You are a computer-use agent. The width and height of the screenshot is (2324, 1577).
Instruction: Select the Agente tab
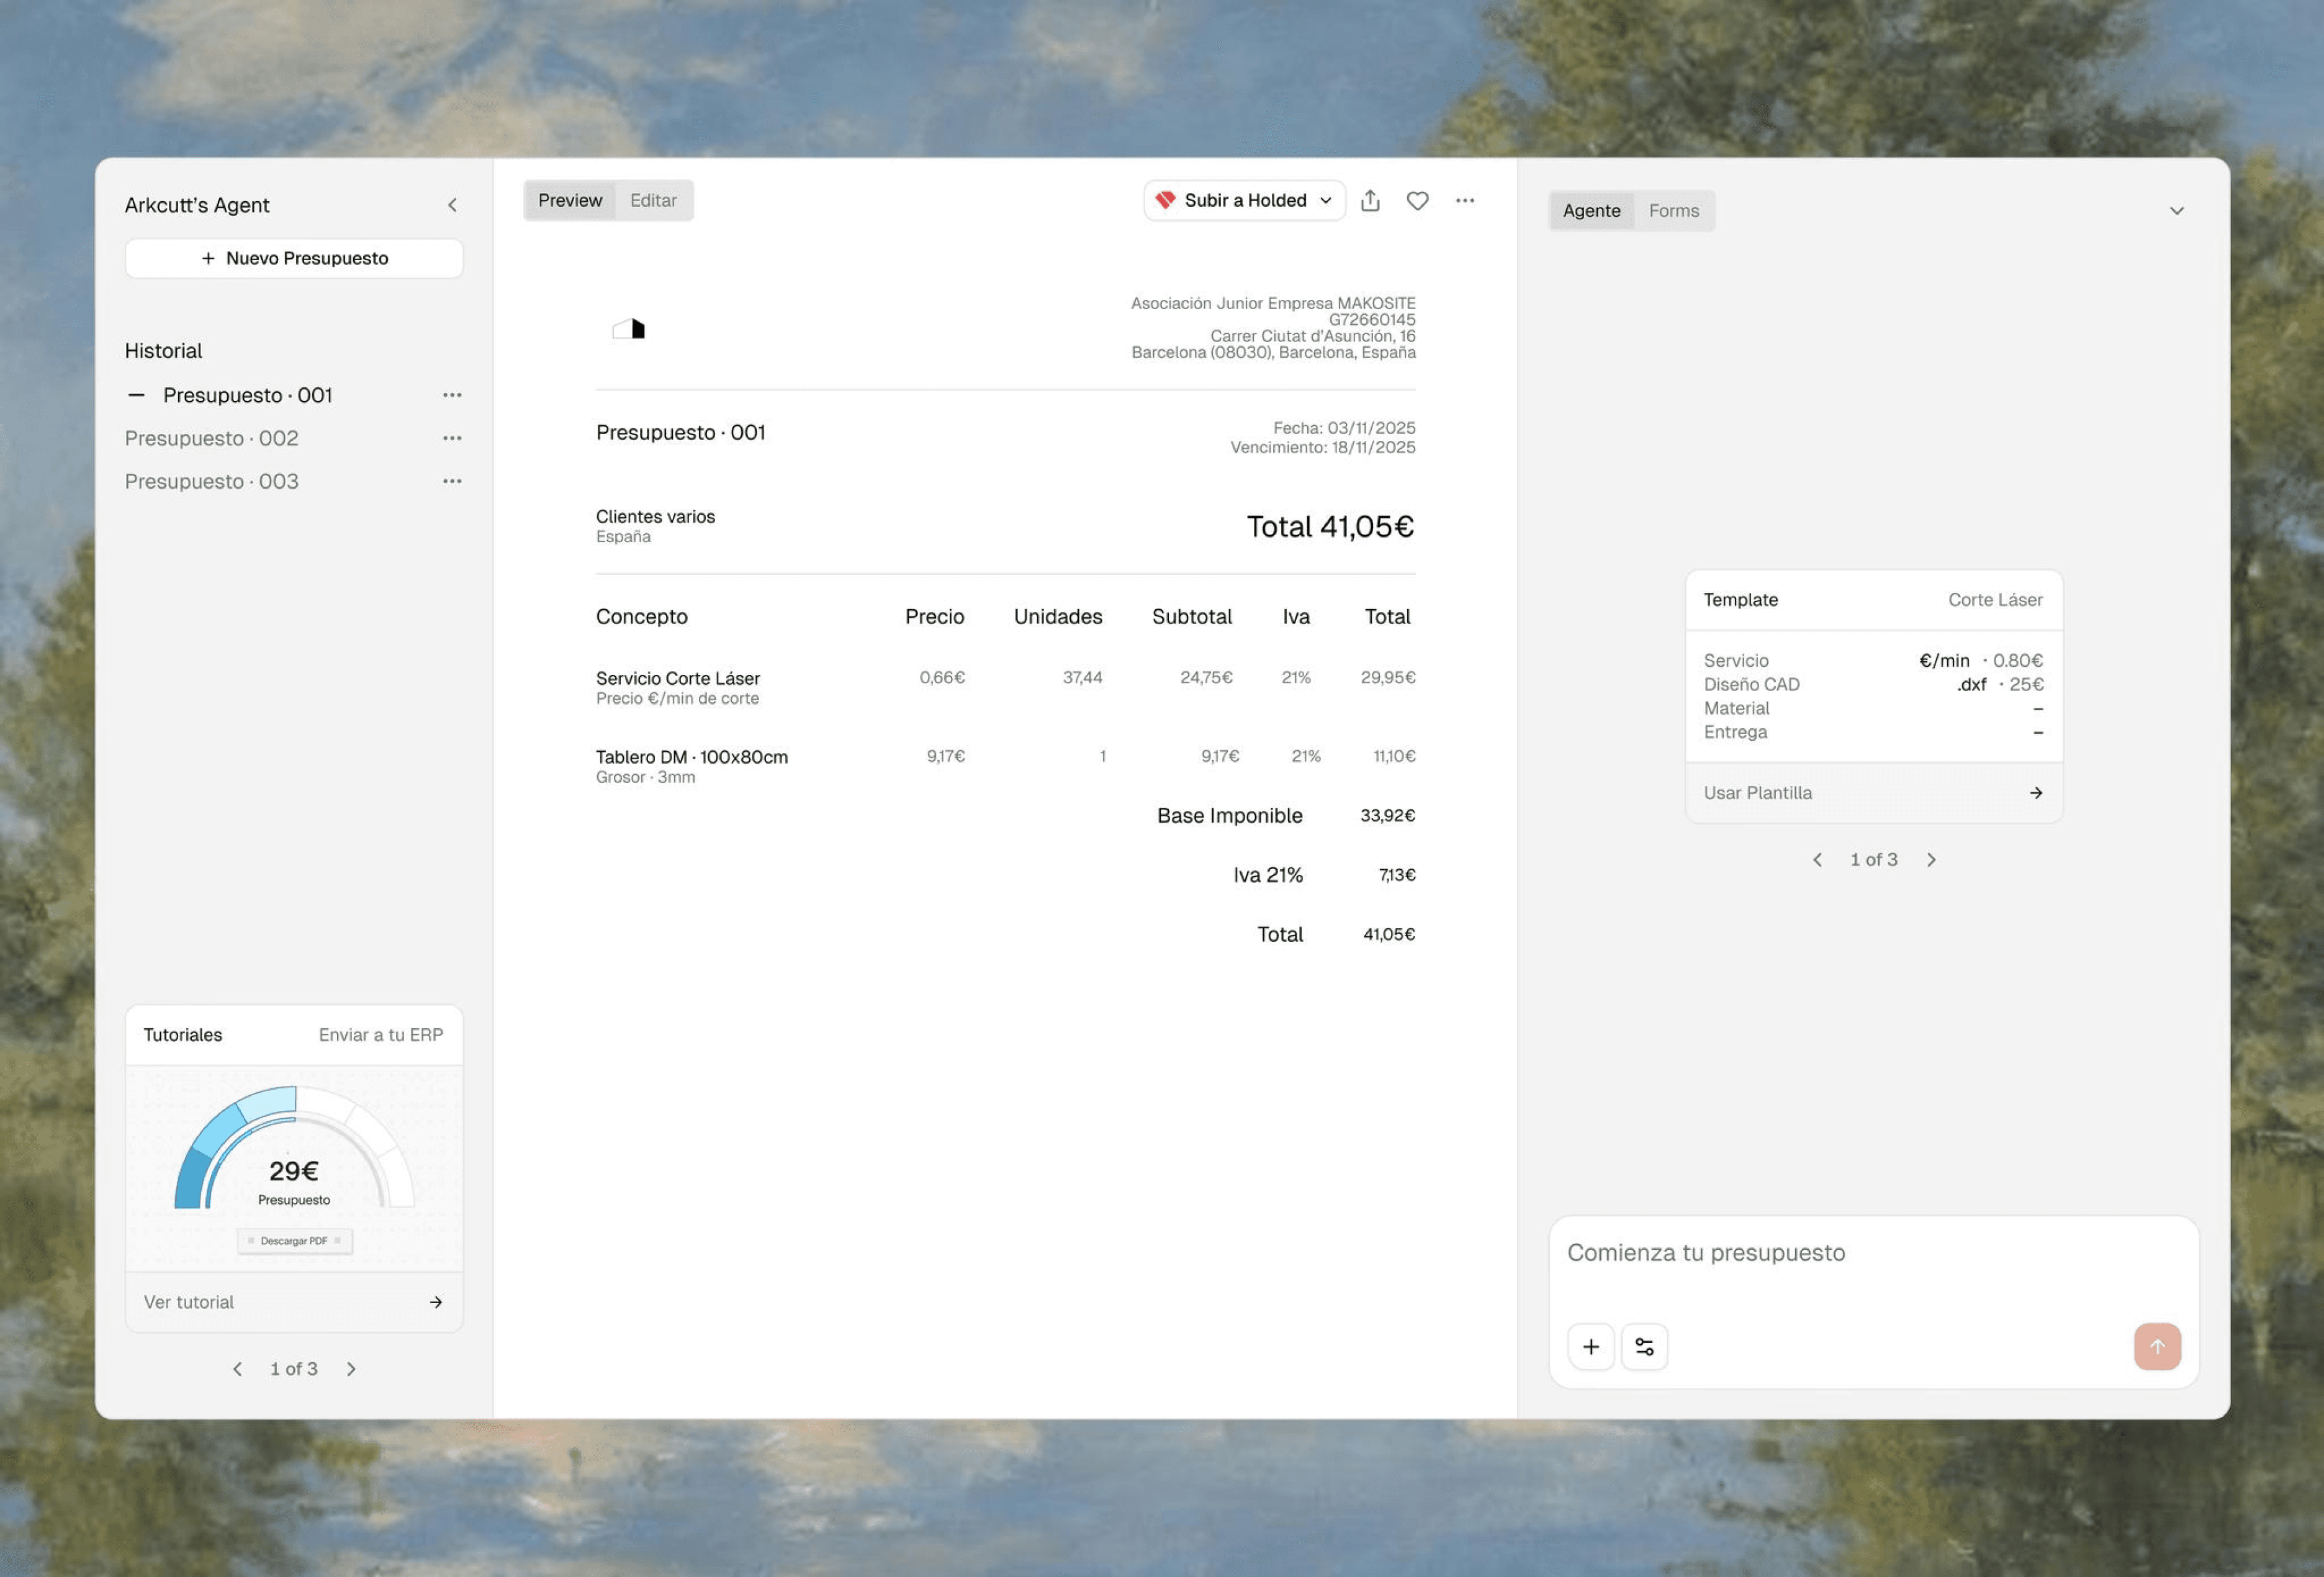click(1591, 211)
